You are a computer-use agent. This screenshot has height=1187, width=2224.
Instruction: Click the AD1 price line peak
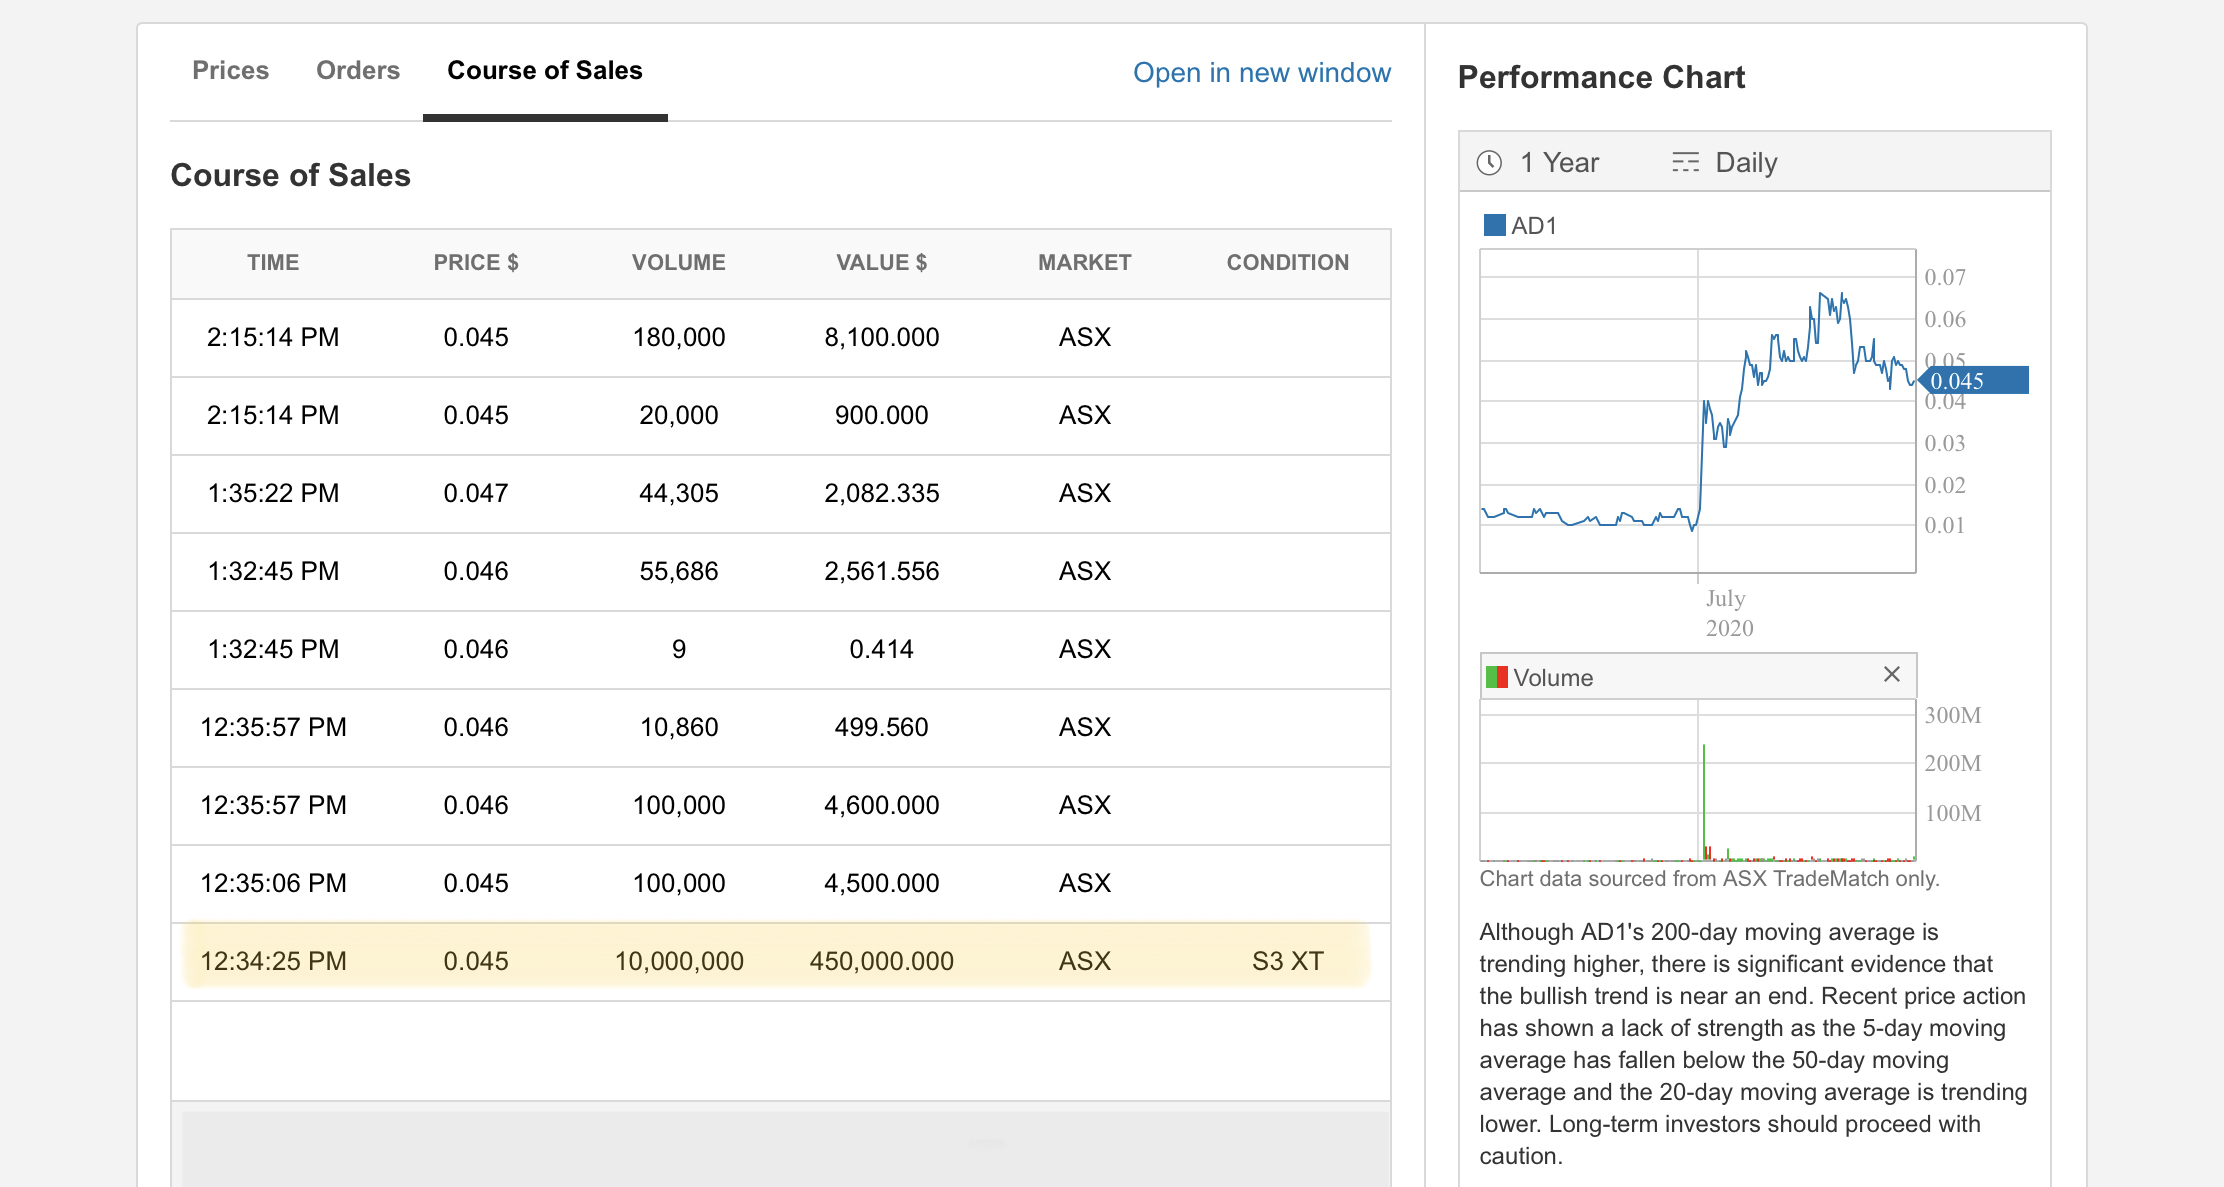(1821, 293)
